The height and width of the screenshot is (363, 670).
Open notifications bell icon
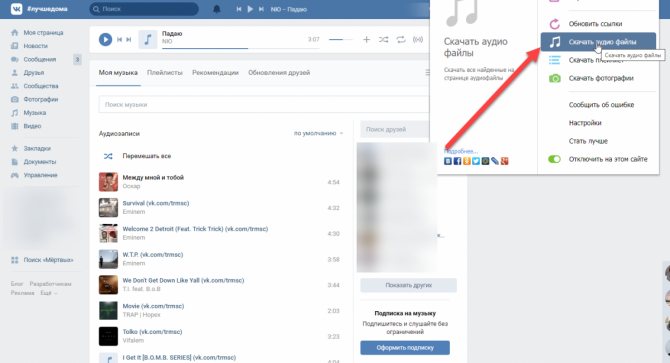217,9
